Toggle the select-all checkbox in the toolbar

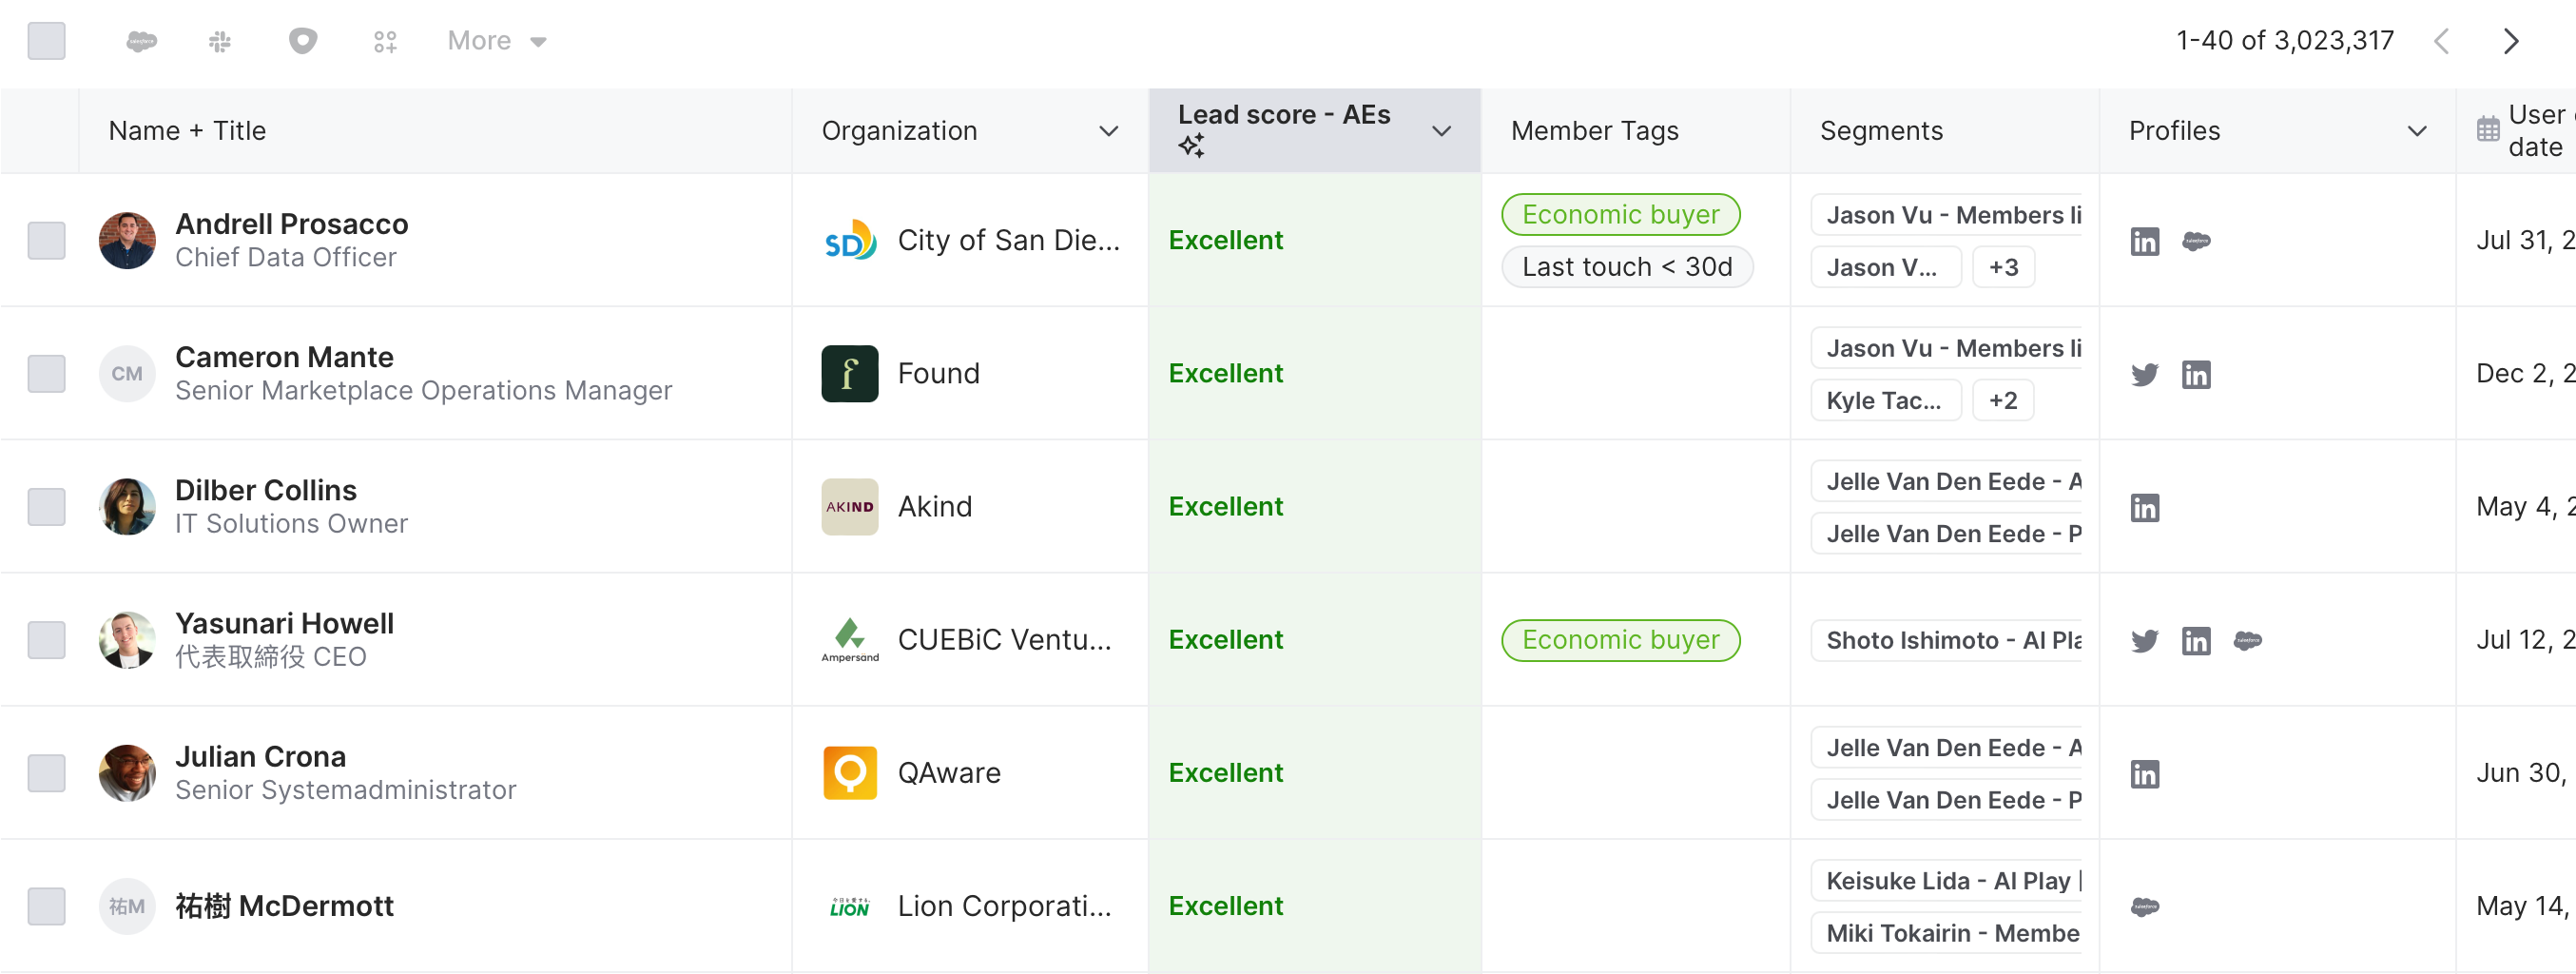point(46,41)
